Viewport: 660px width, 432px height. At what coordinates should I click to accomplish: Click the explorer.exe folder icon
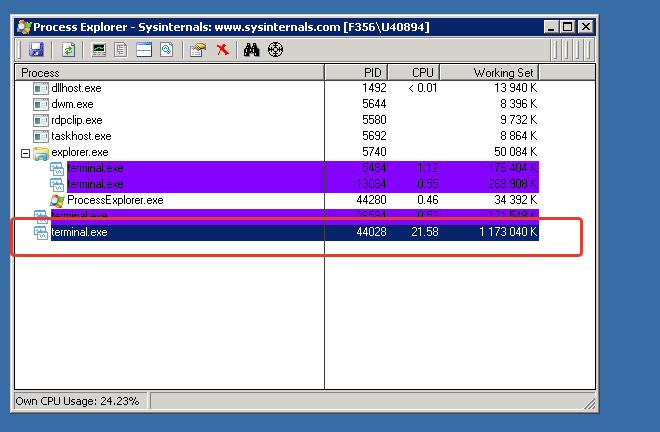coord(41,153)
